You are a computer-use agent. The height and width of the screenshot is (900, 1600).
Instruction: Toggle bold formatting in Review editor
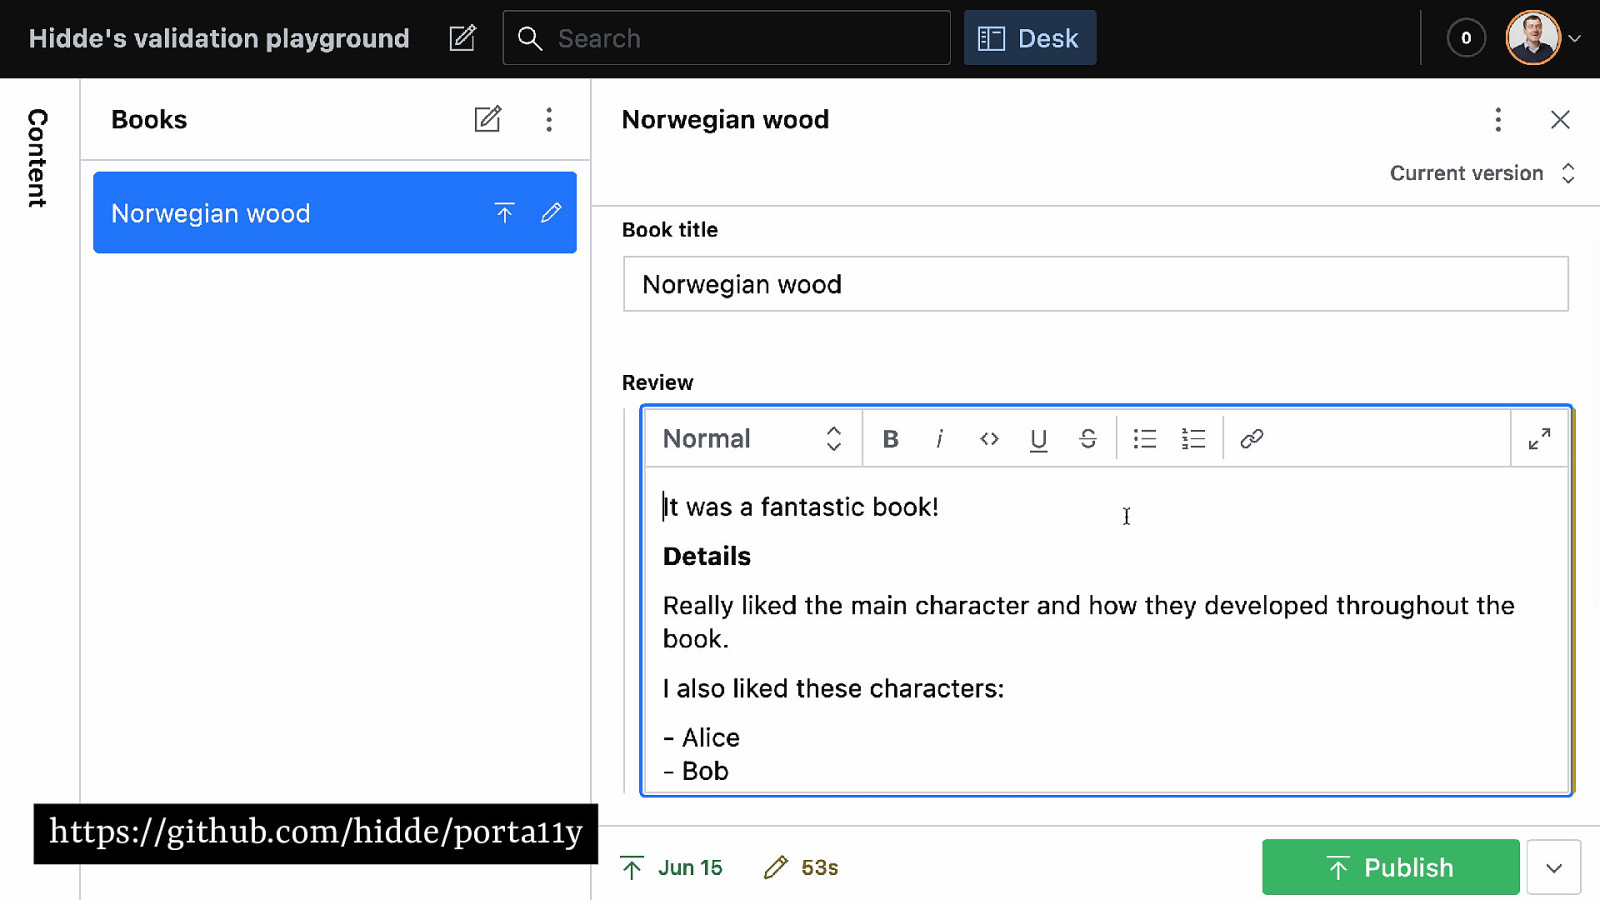point(890,438)
